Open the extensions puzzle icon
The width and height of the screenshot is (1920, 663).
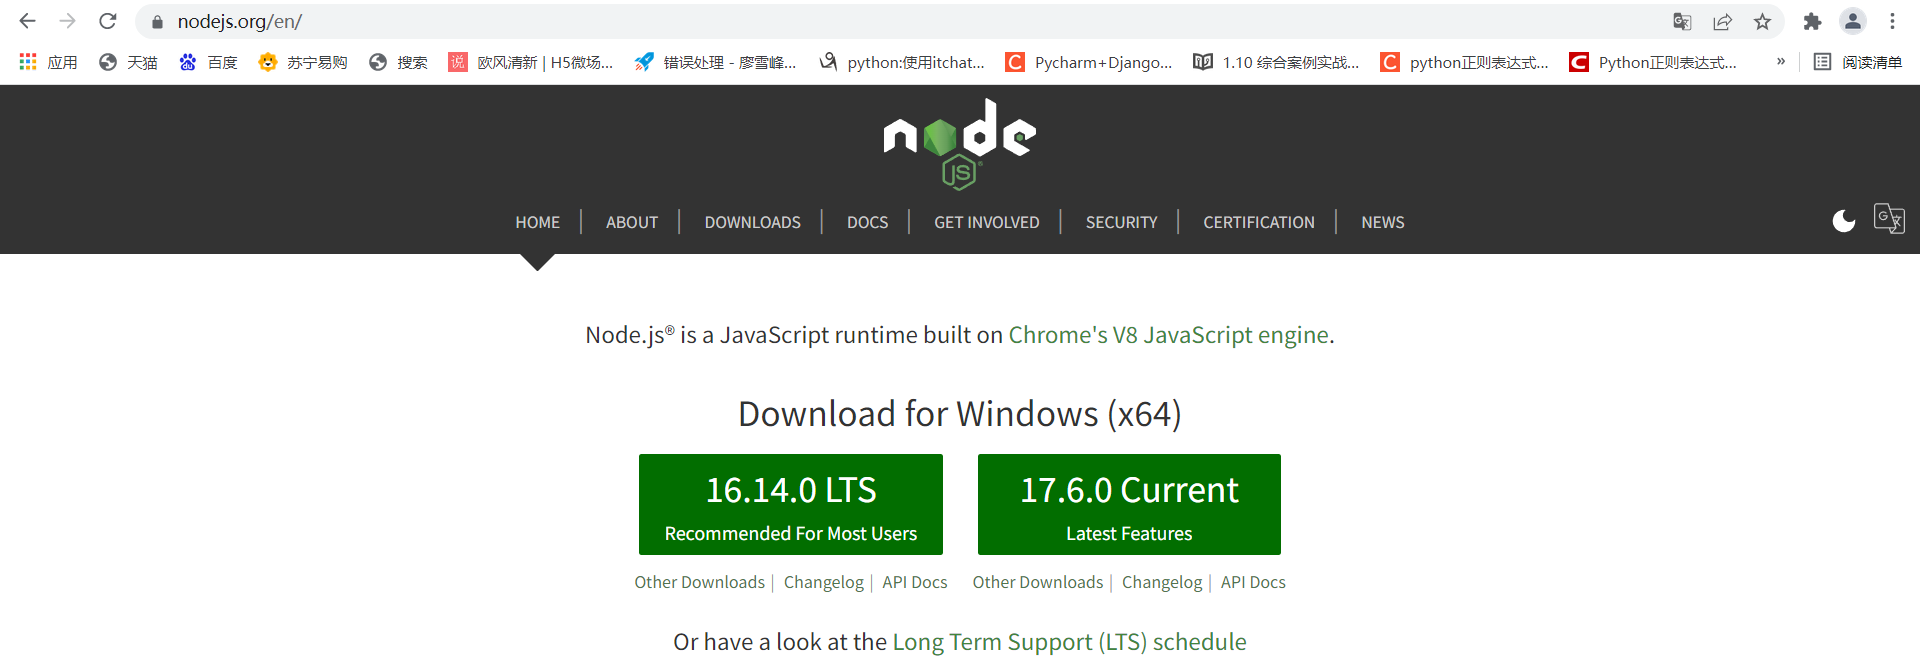[1812, 21]
